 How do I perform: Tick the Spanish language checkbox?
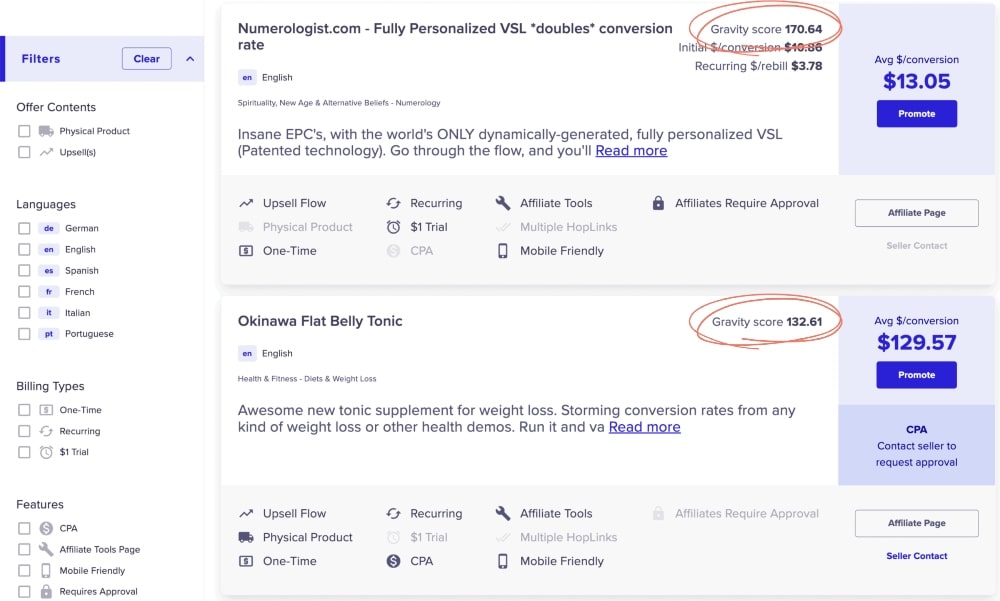[x=24, y=270]
